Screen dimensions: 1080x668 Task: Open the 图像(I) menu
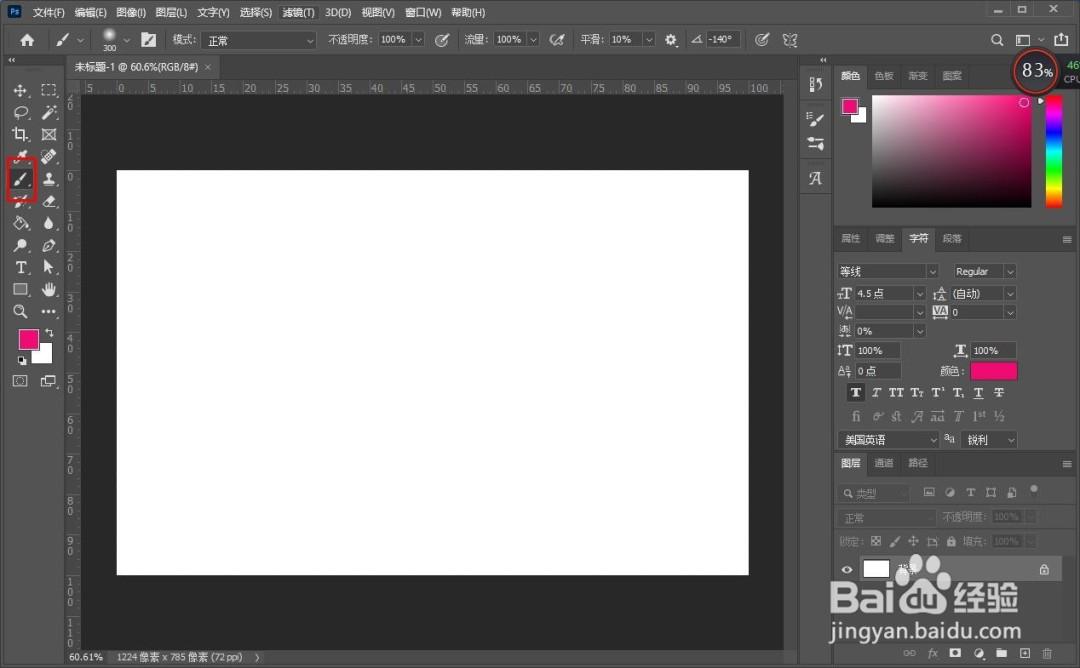131,12
